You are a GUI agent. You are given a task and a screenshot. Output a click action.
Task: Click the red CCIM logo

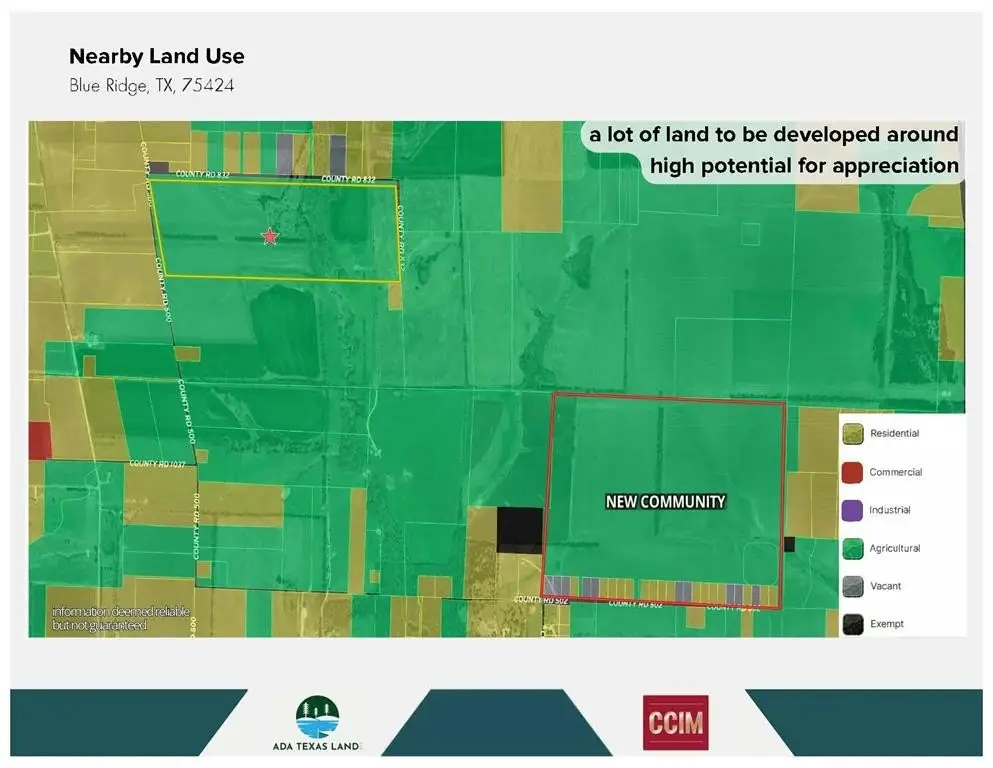tap(675, 723)
